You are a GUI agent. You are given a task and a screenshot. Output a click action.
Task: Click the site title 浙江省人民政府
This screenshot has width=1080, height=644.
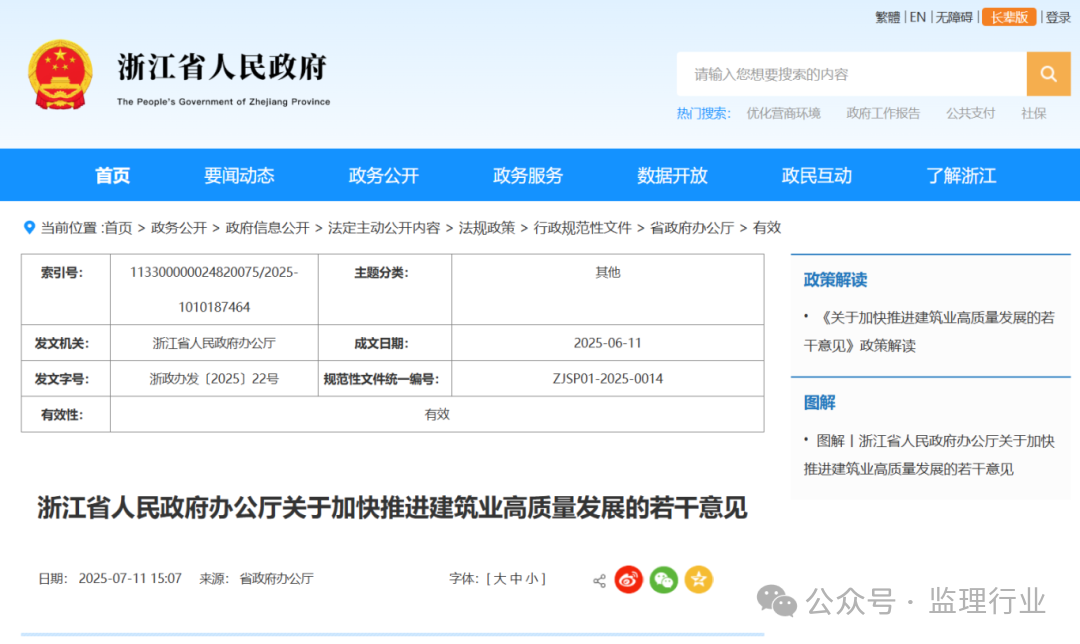coord(222,67)
